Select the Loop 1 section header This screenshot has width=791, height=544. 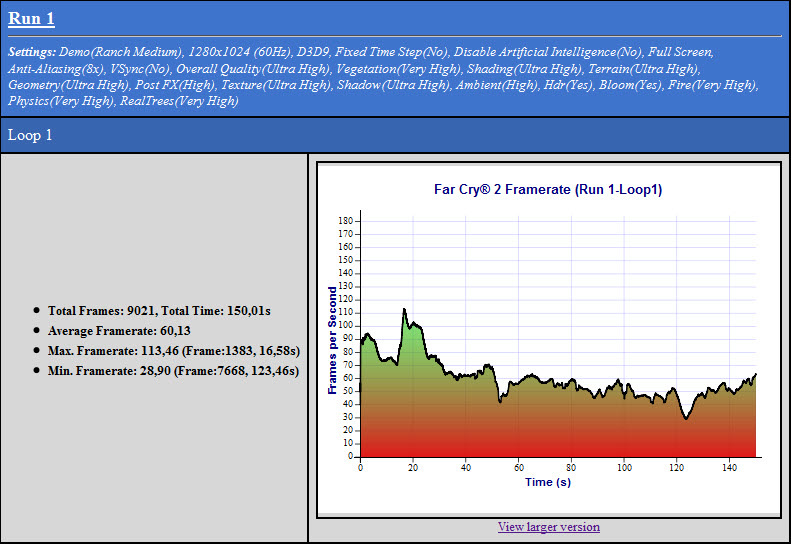pyautogui.click(x=30, y=135)
